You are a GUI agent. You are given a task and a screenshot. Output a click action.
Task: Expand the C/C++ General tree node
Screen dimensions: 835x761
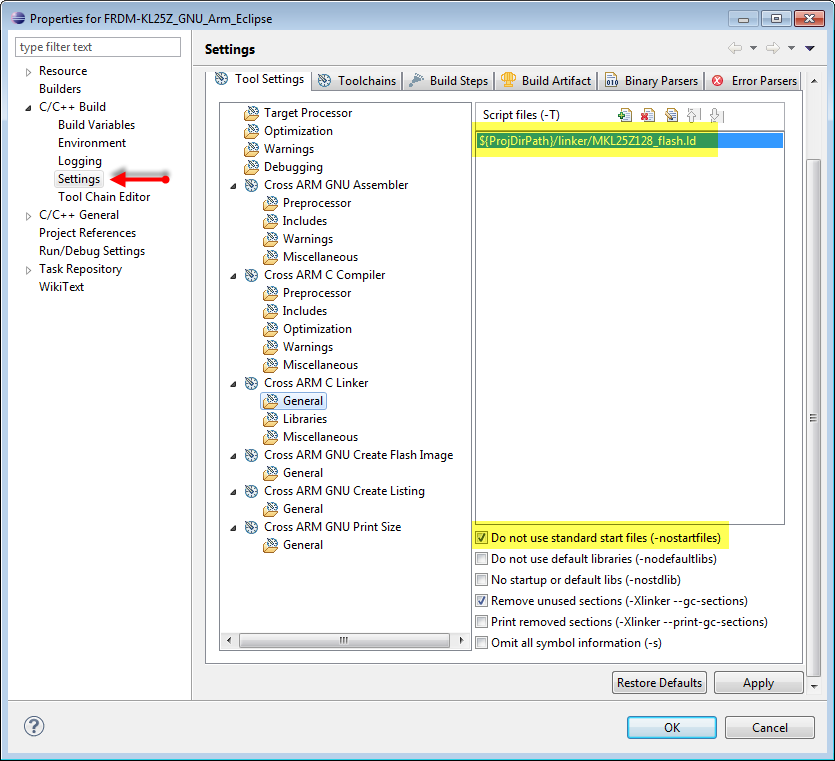point(28,215)
